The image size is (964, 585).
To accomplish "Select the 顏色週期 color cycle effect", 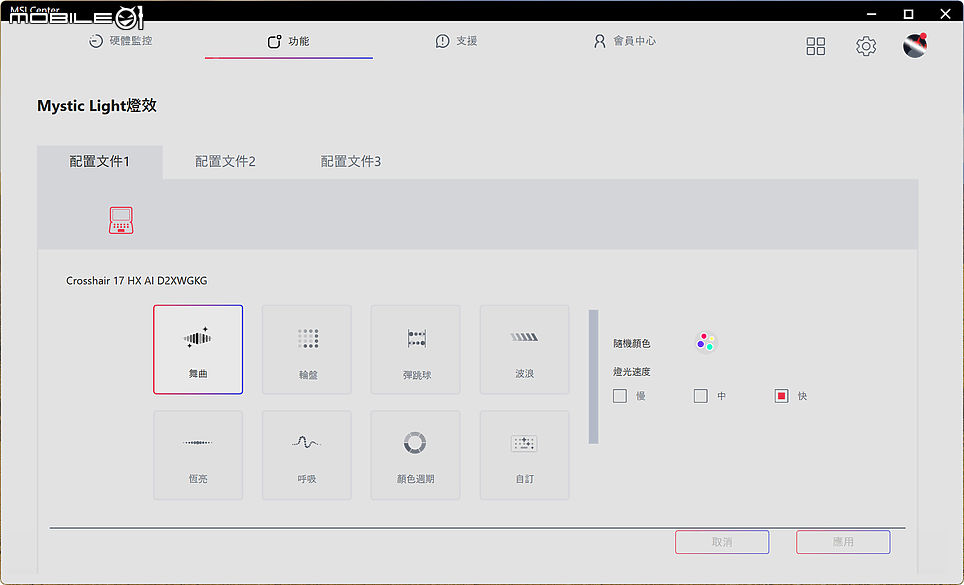I will point(416,455).
